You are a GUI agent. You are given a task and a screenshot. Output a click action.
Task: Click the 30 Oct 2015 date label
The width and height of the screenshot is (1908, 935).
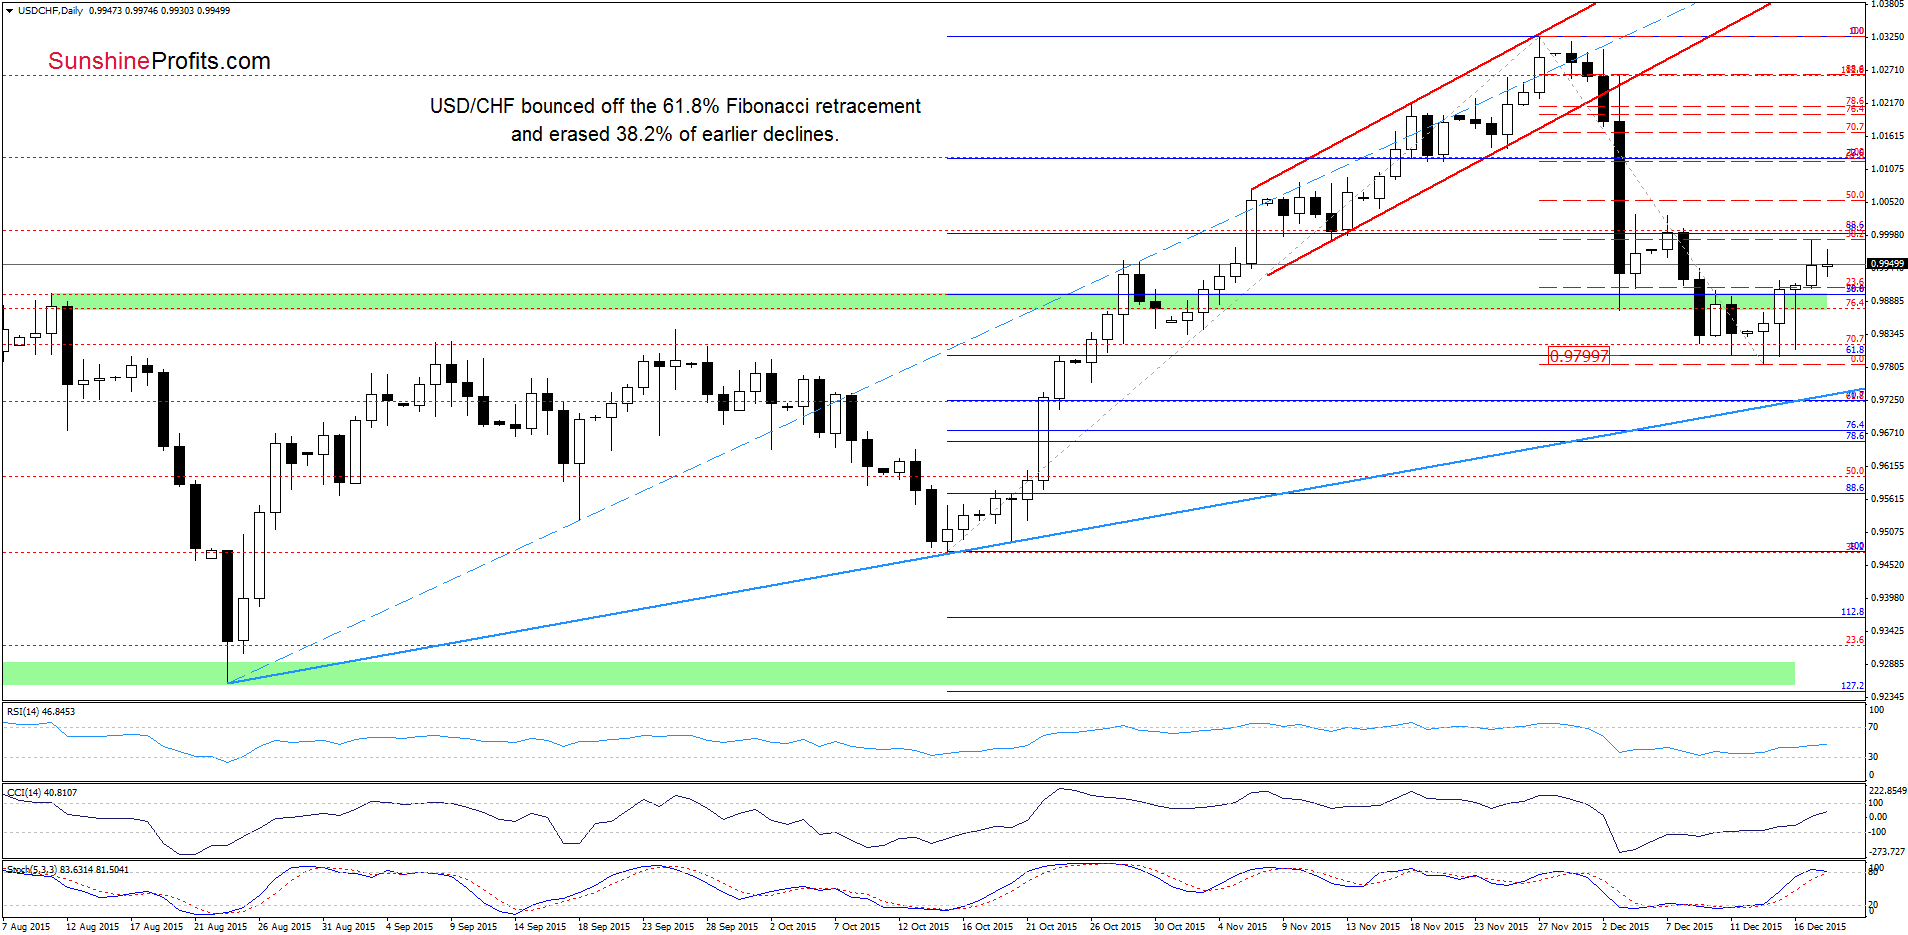(1179, 926)
